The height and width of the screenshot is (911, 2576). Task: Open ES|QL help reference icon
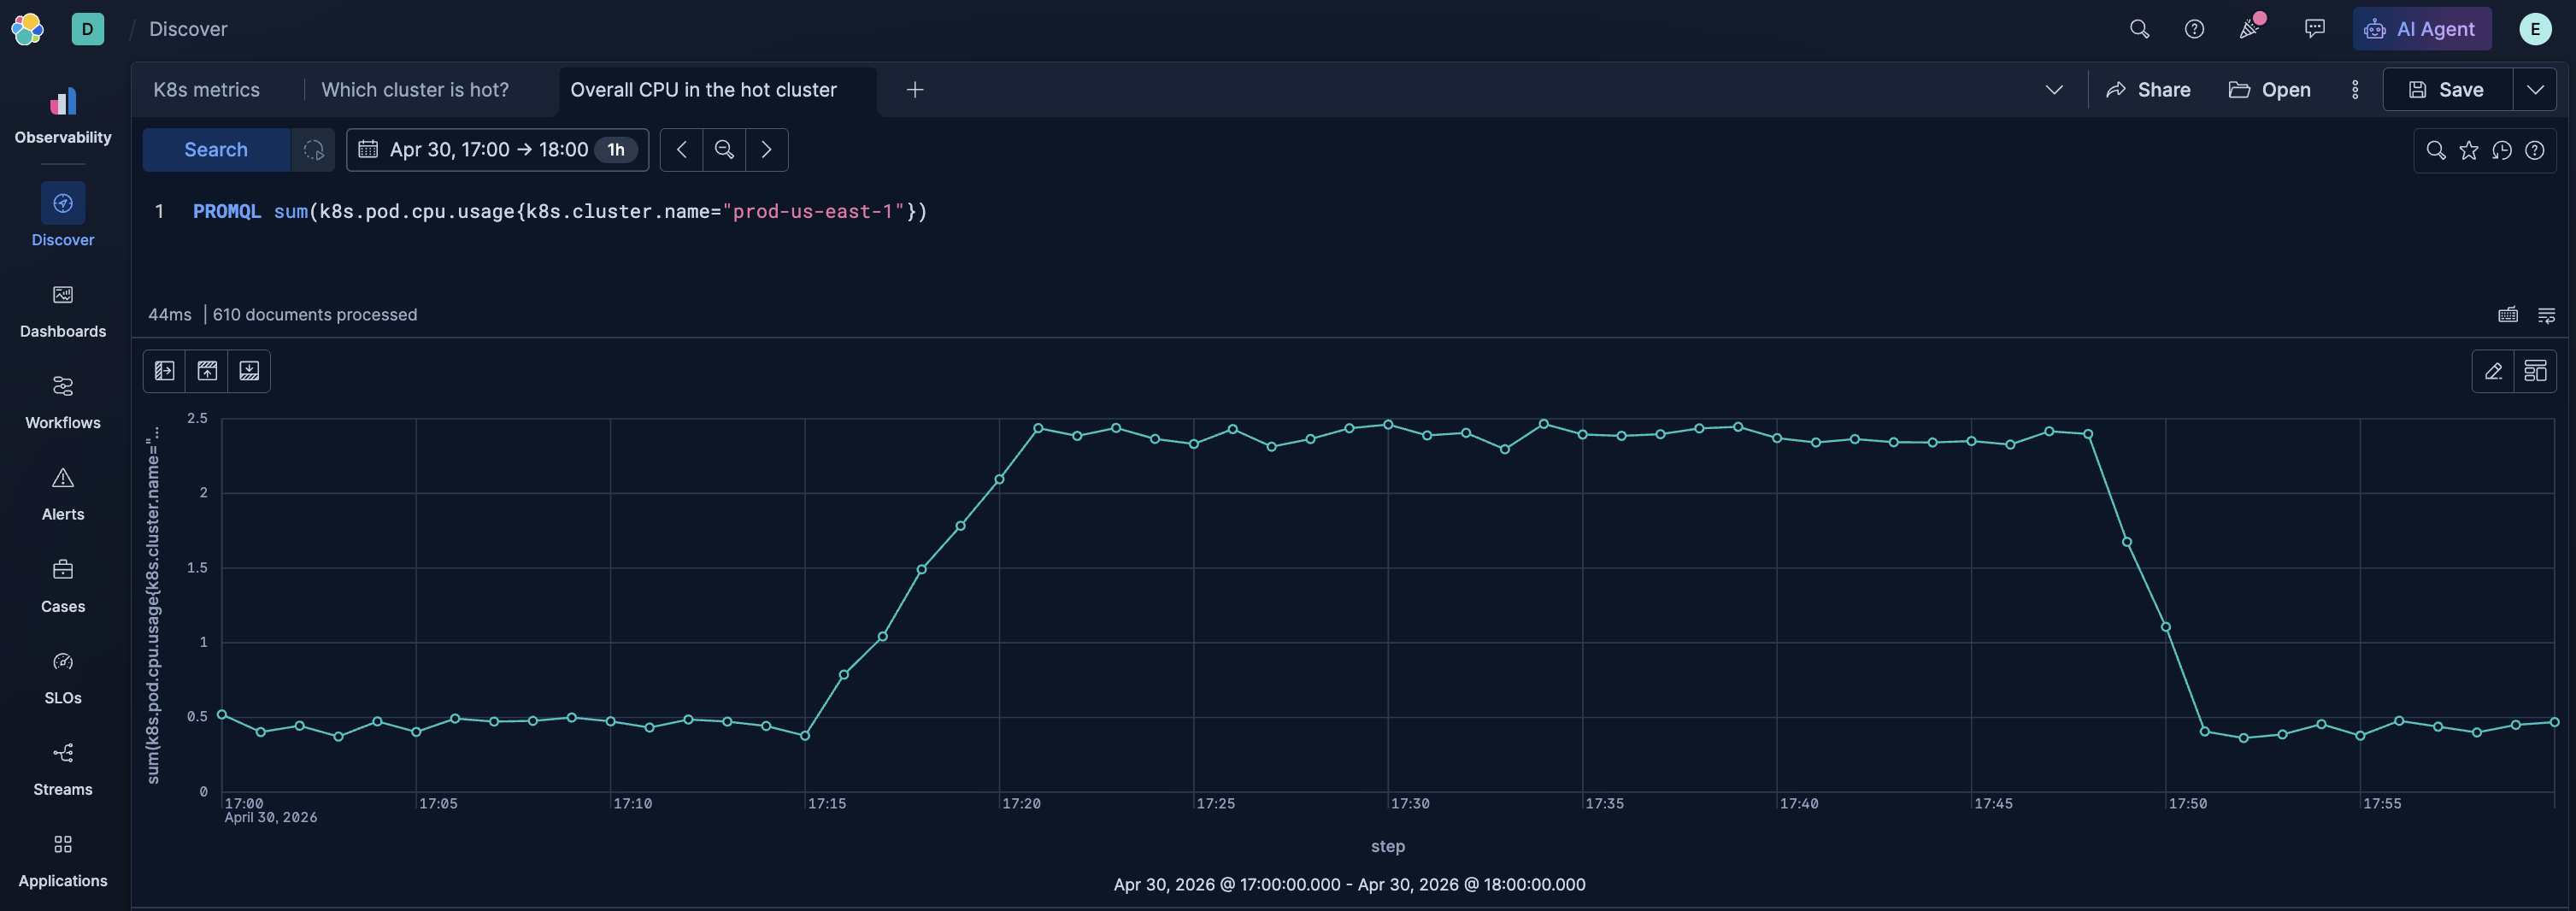point(2535,150)
